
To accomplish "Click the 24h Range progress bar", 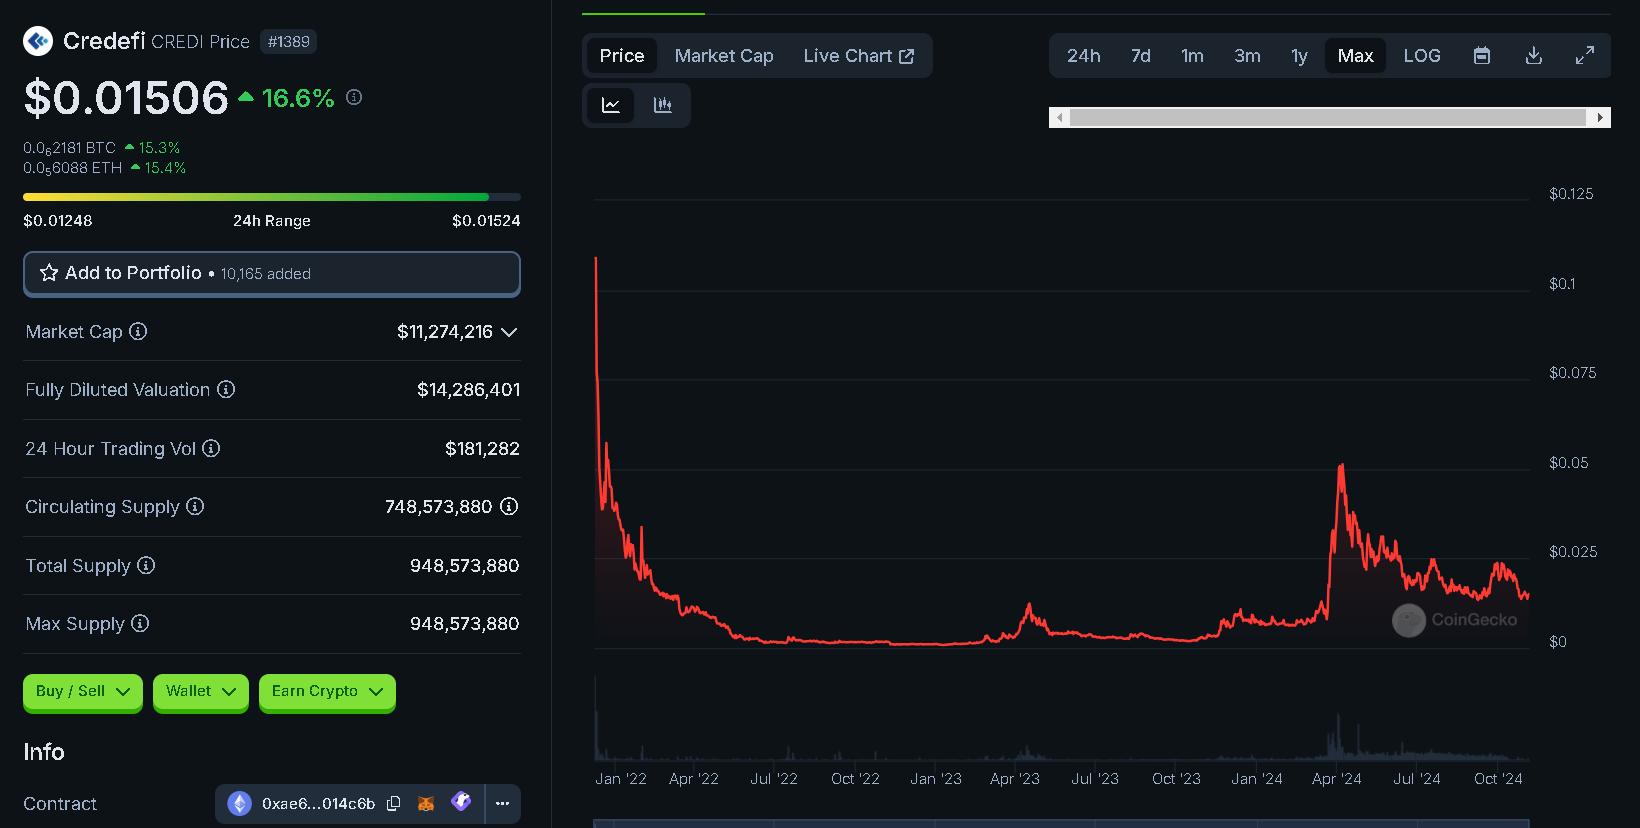I will click(x=272, y=197).
